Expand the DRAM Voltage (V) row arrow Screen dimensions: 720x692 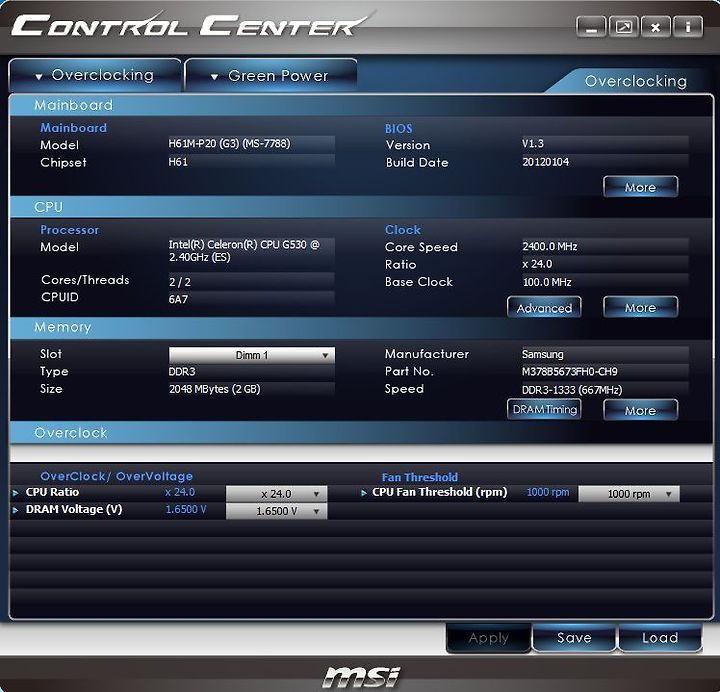coord(16,510)
